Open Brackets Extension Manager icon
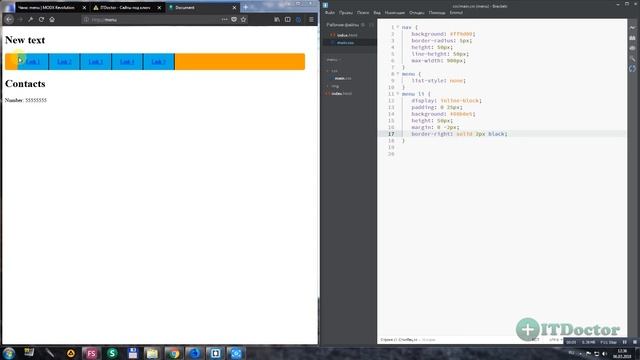The image size is (640, 360). tap(633, 38)
